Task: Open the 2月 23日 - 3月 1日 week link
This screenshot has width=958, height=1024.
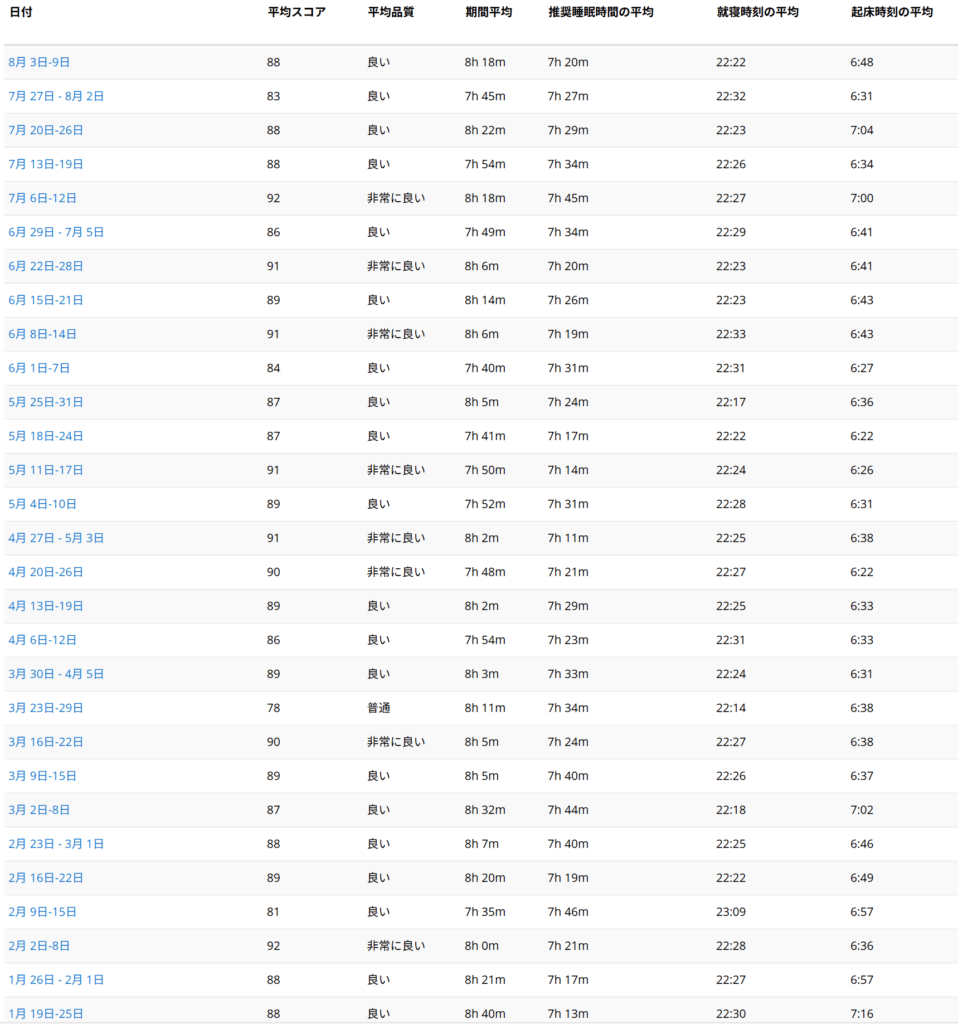Action: point(56,844)
